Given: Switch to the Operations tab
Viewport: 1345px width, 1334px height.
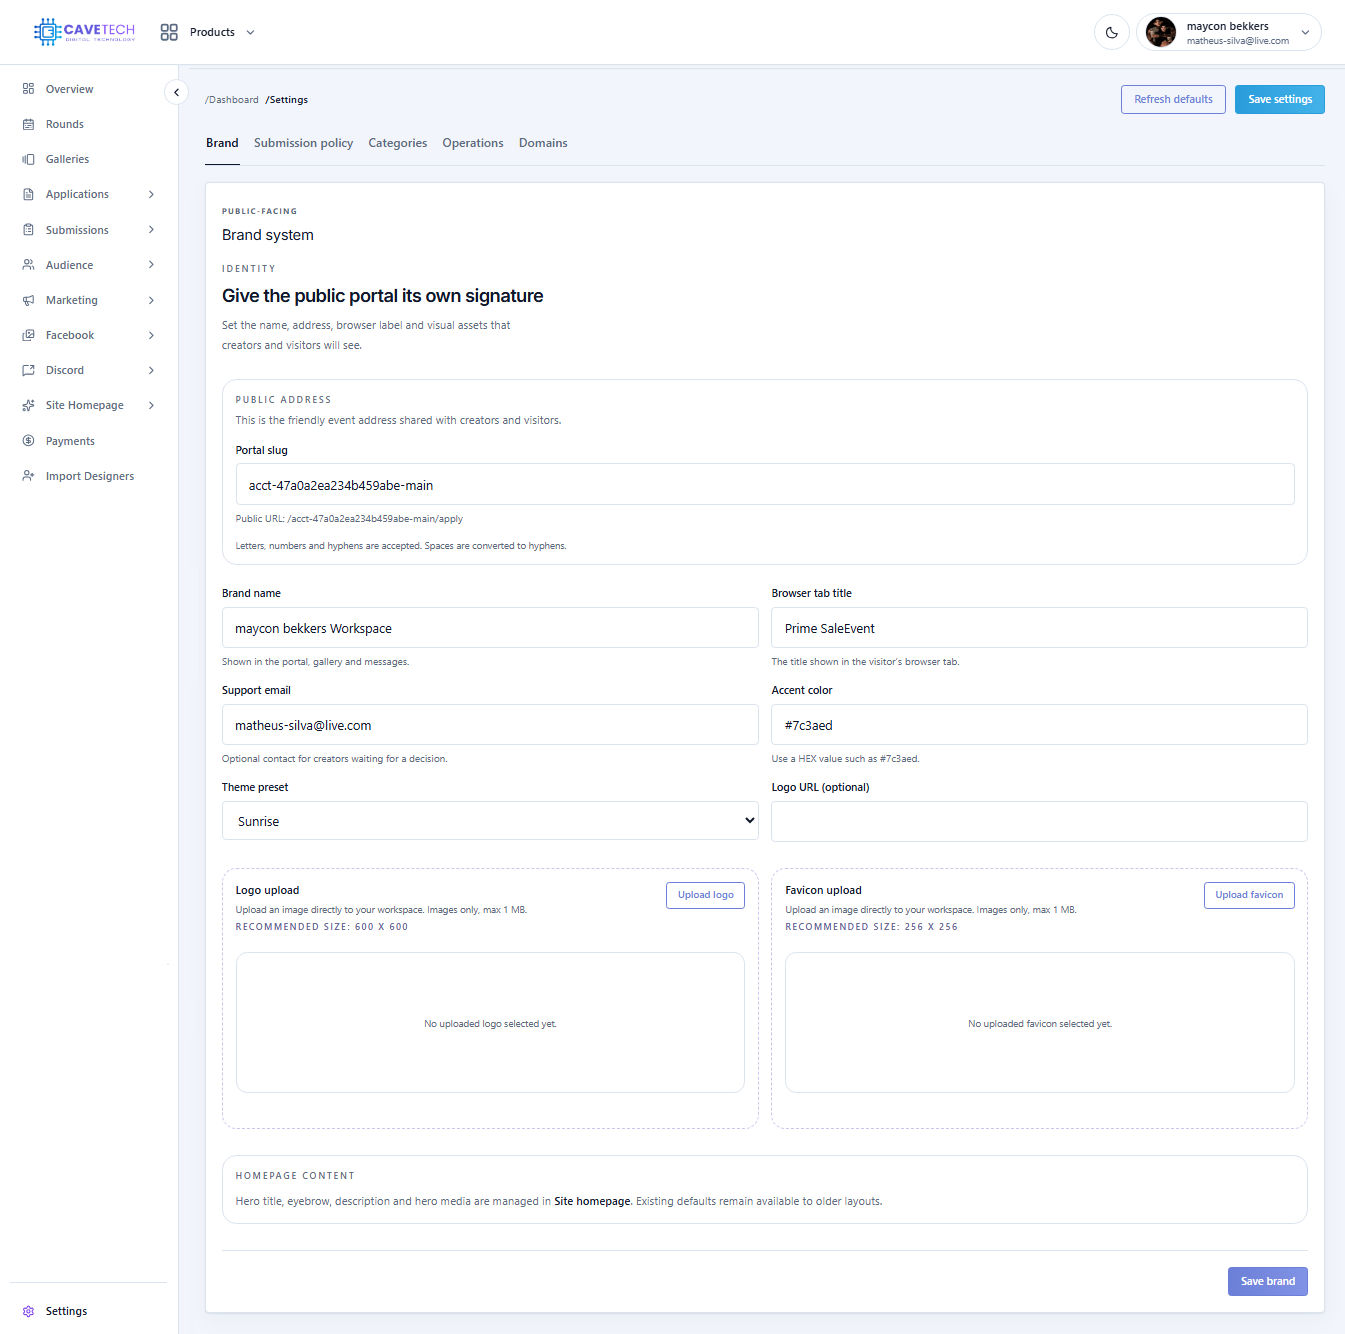Looking at the screenshot, I should 473,143.
